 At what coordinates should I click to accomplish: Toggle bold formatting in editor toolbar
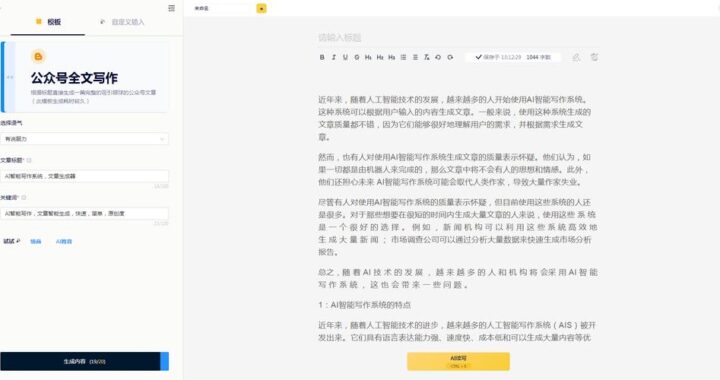click(322, 57)
